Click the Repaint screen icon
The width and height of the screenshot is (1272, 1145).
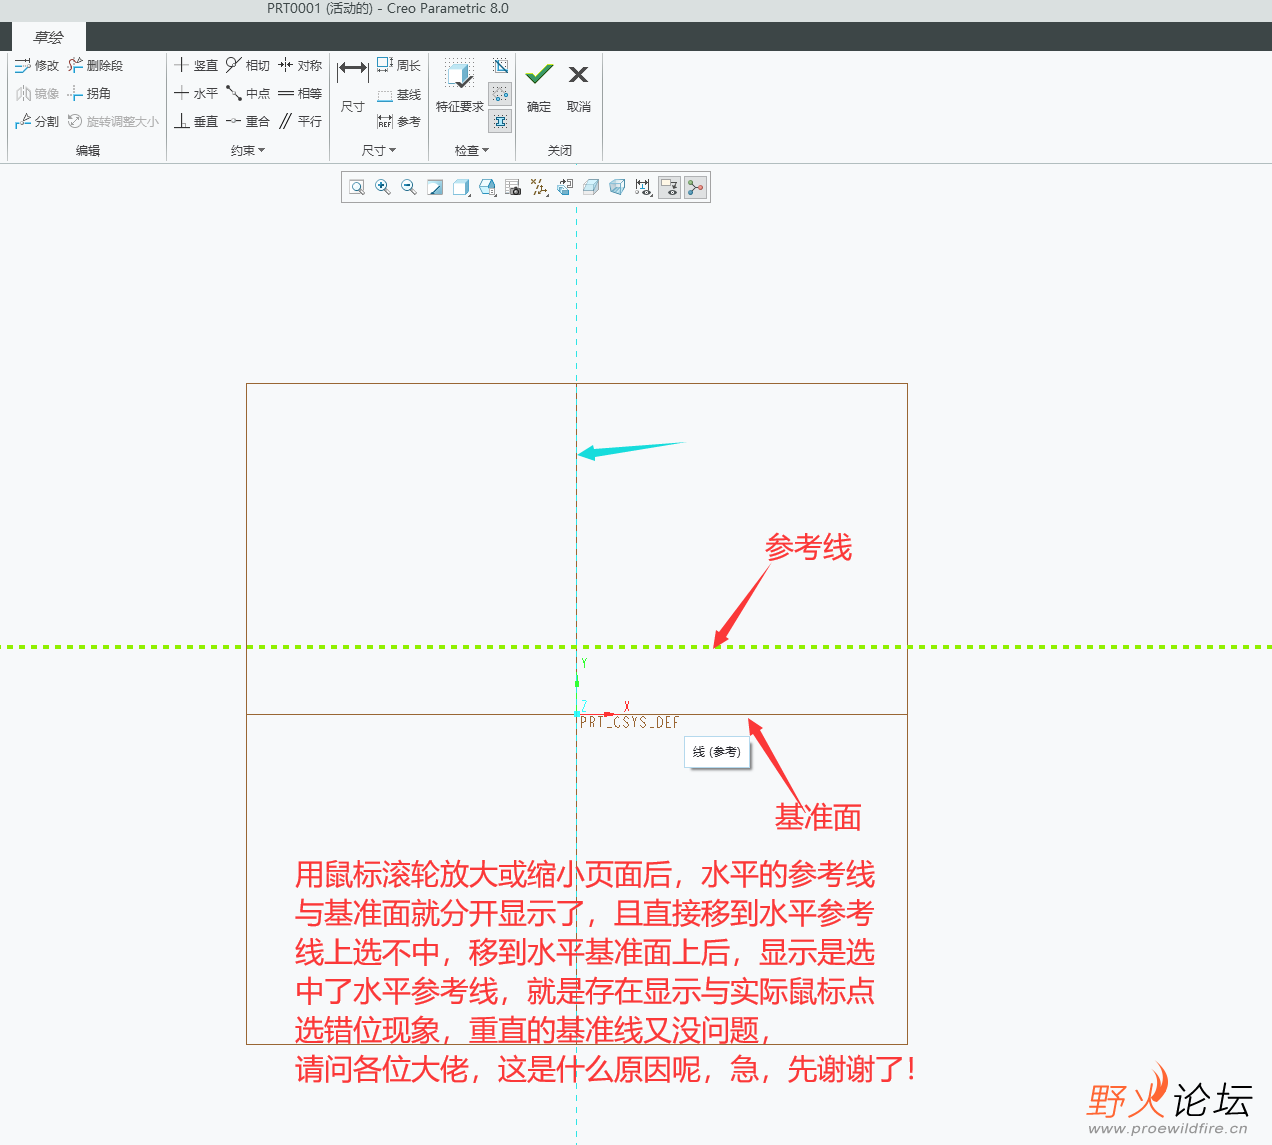tap(435, 188)
